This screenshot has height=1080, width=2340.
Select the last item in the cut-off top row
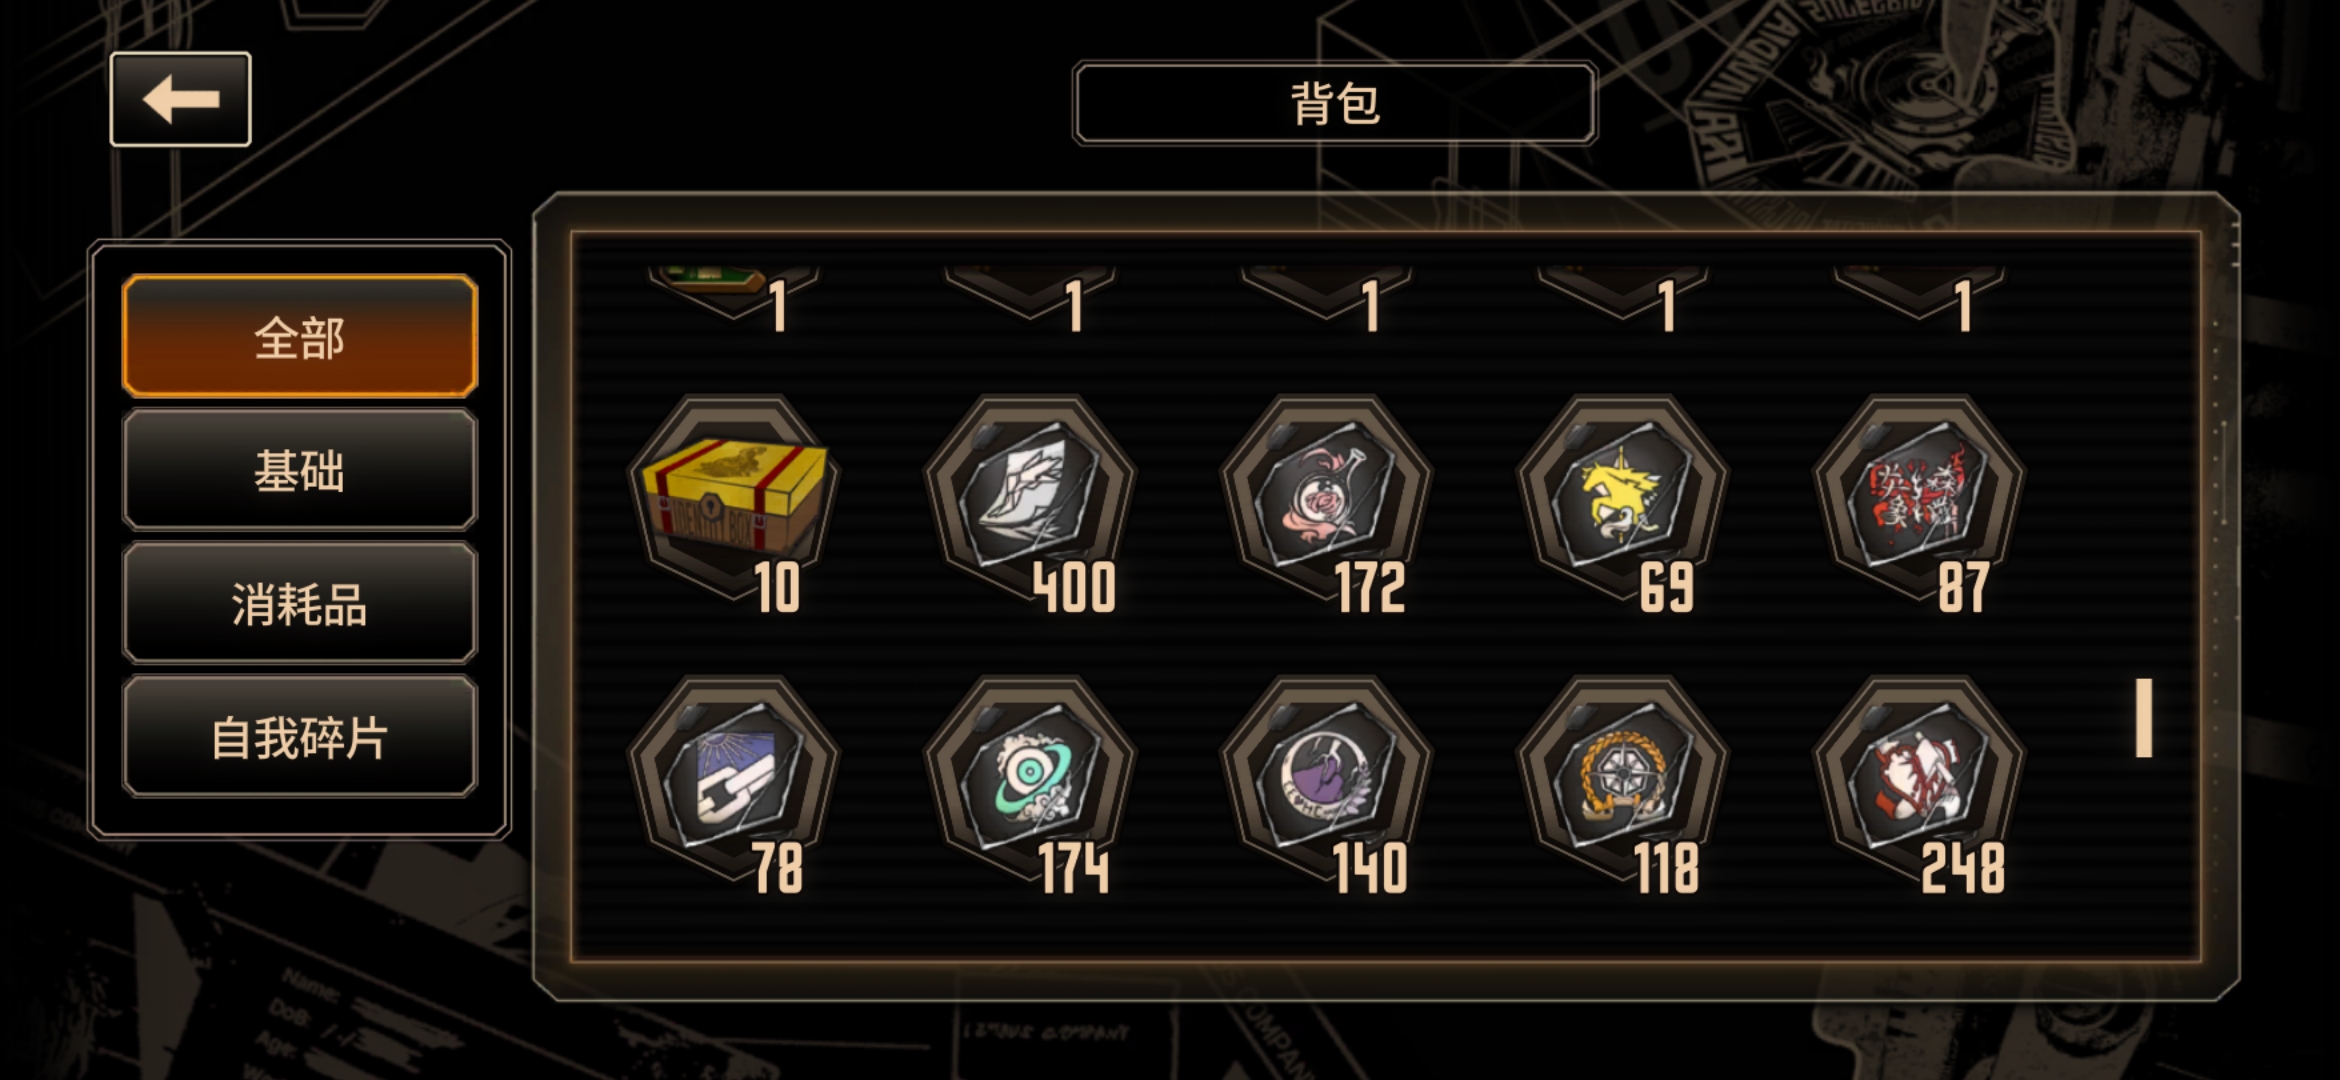point(1919,294)
